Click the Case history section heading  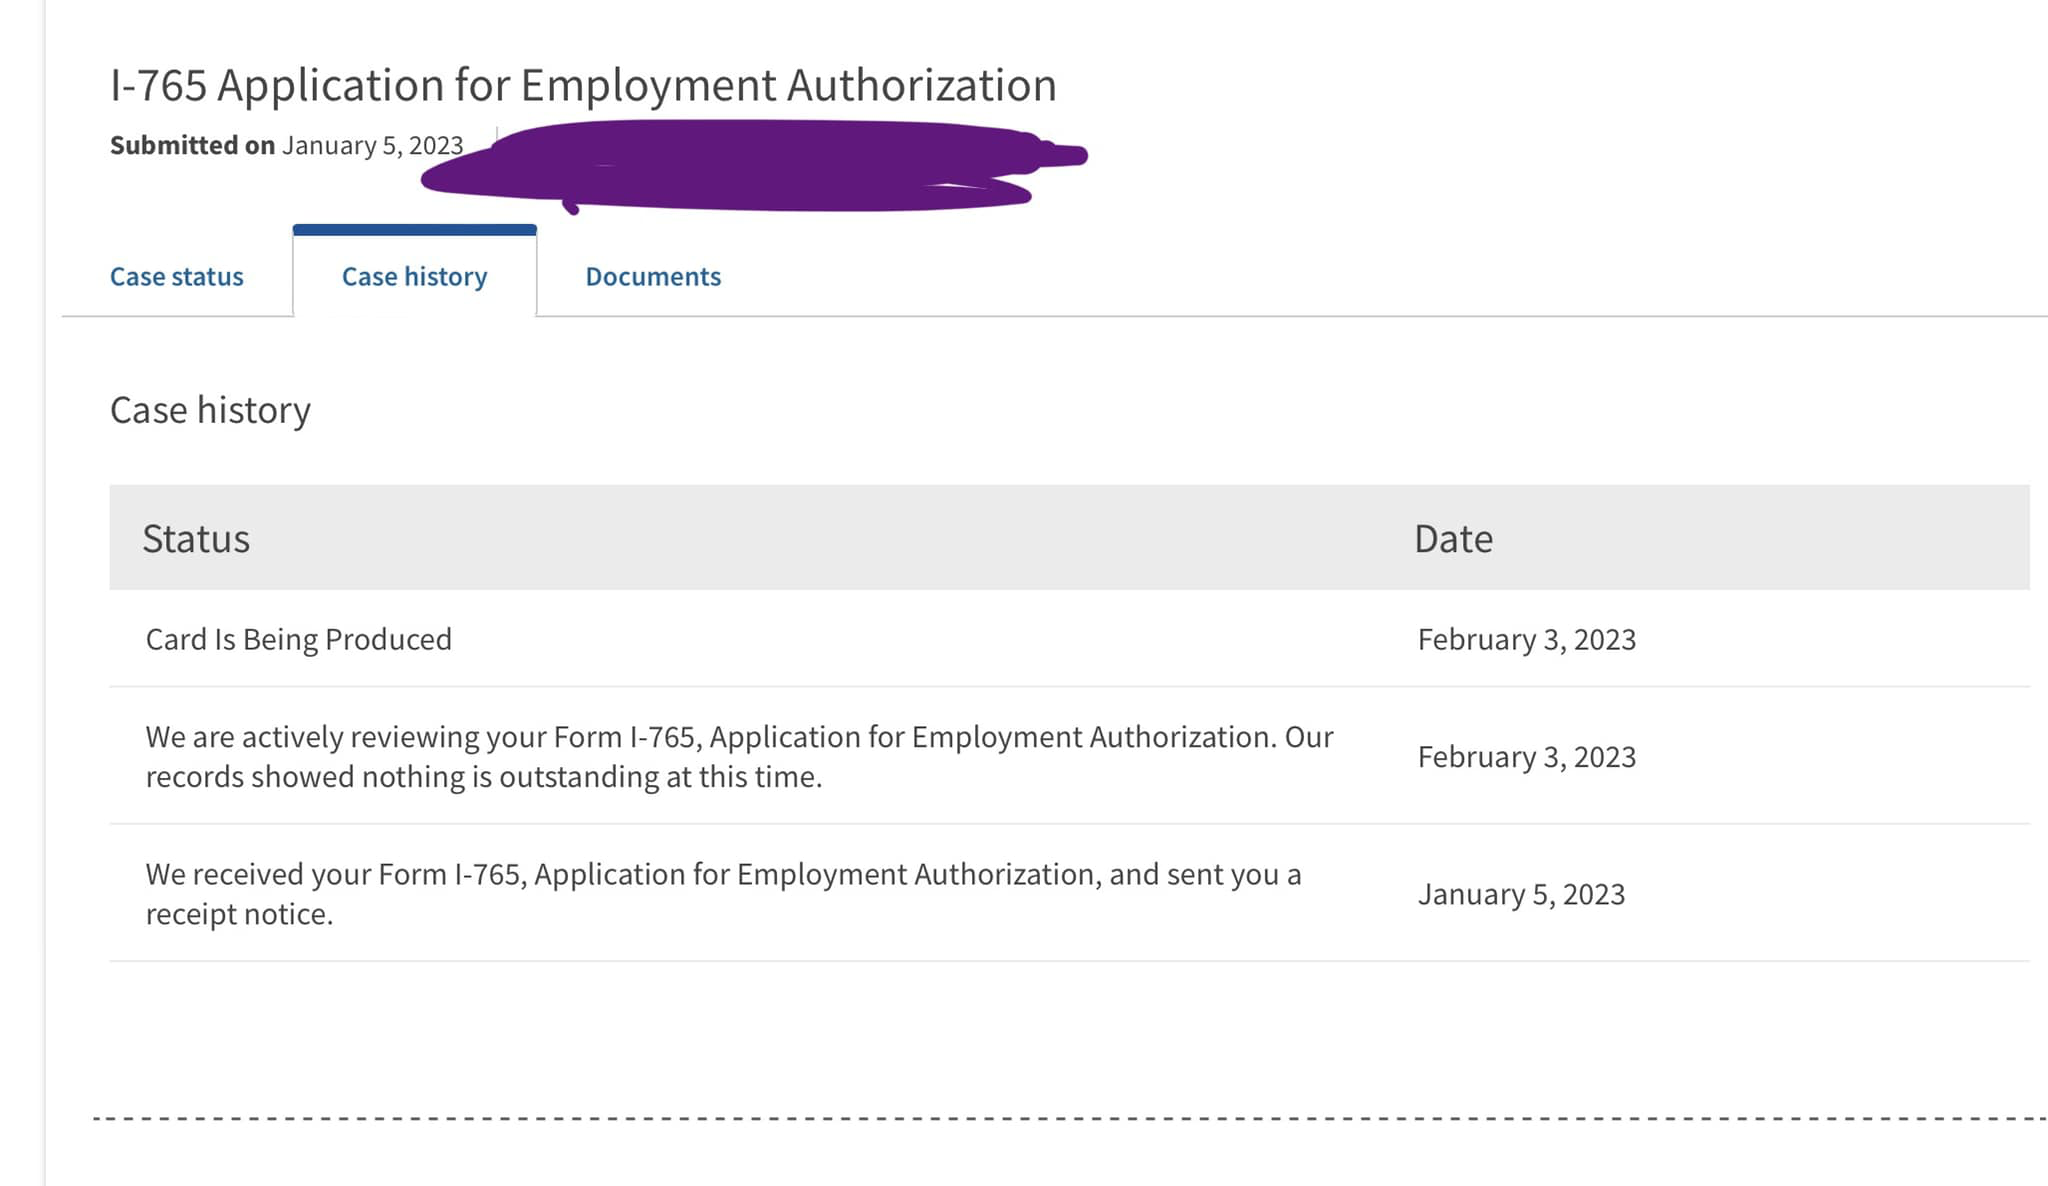point(210,410)
